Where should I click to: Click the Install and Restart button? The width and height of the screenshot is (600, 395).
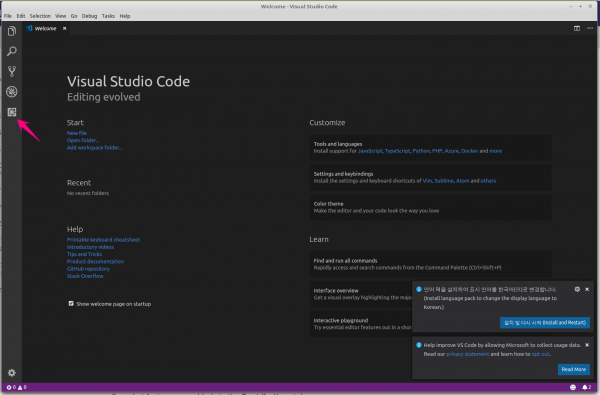point(545,323)
